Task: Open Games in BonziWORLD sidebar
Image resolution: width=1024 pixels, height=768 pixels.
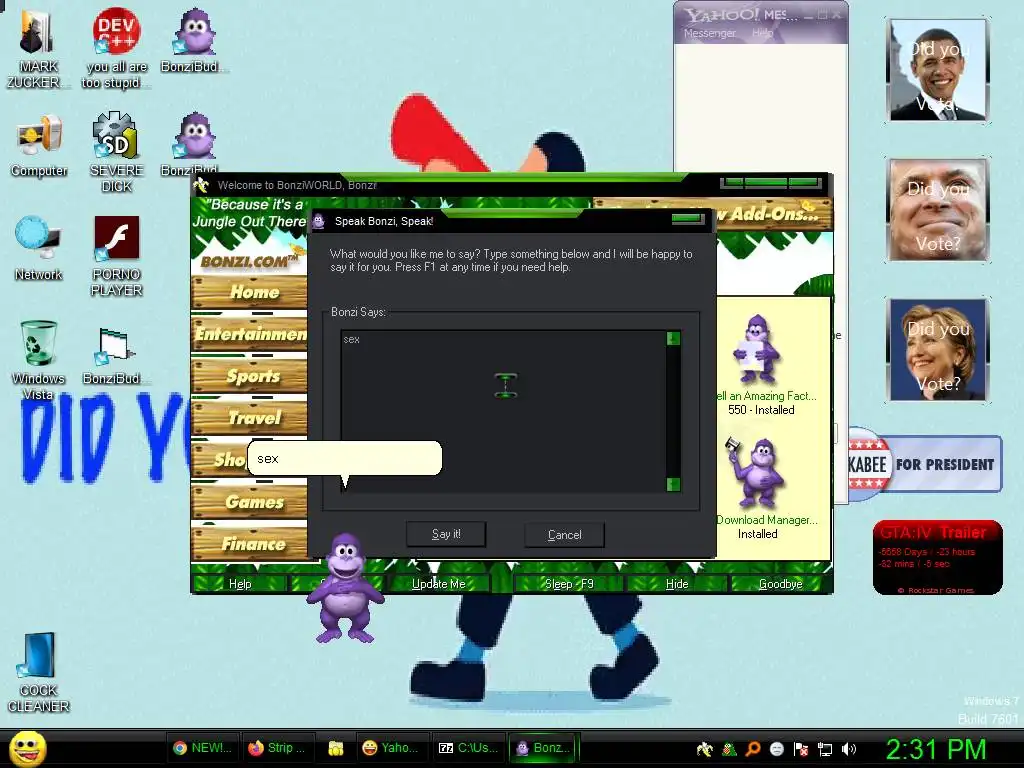Action: pyautogui.click(x=249, y=502)
